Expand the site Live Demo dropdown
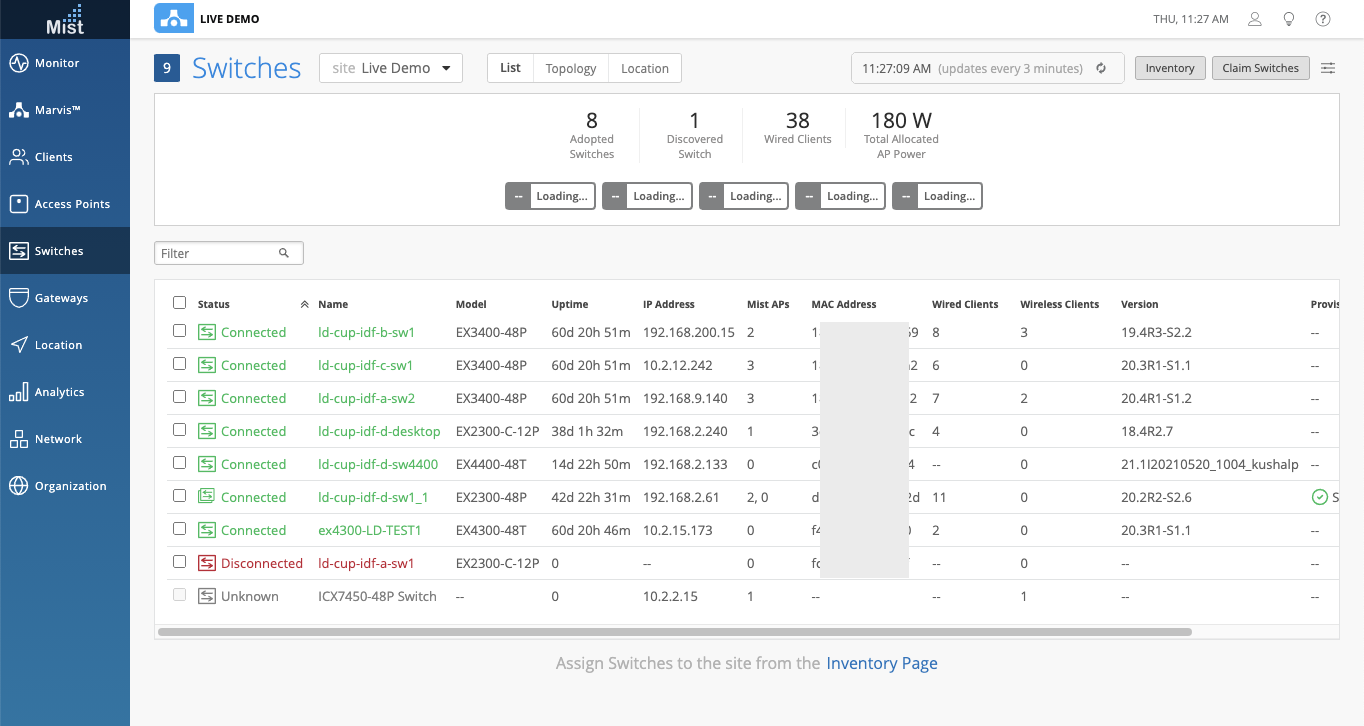This screenshot has width=1364, height=726. pyautogui.click(x=391, y=68)
